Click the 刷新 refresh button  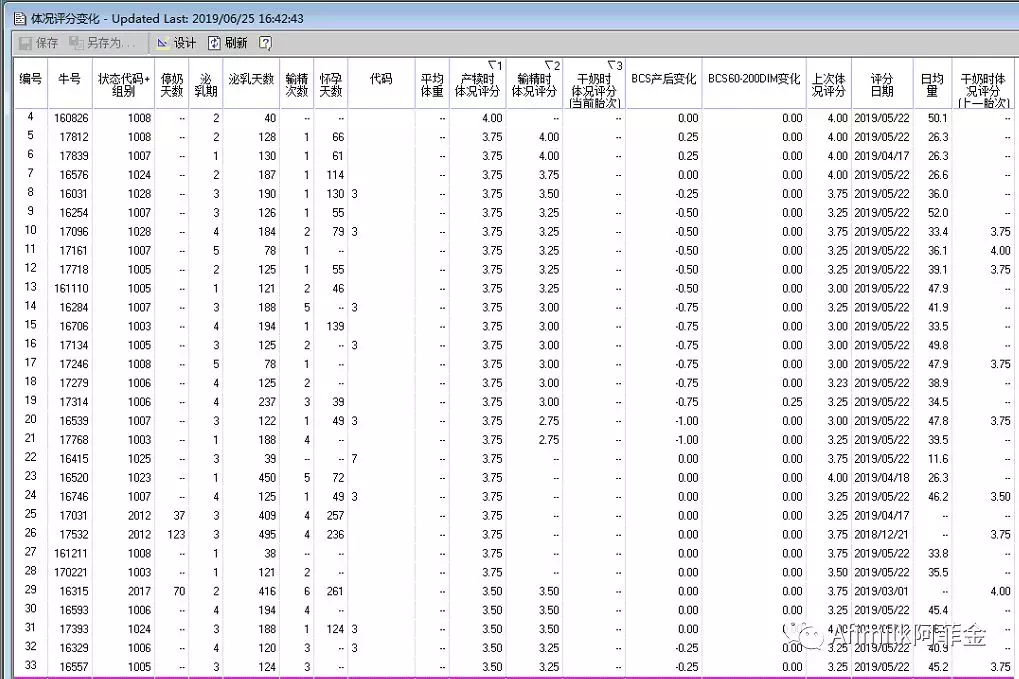point(227,43)
